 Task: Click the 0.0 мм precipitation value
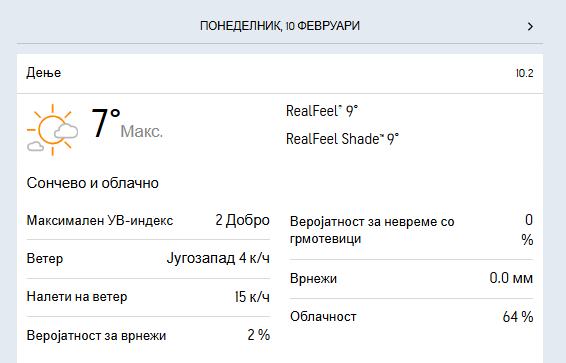[511, 278]
